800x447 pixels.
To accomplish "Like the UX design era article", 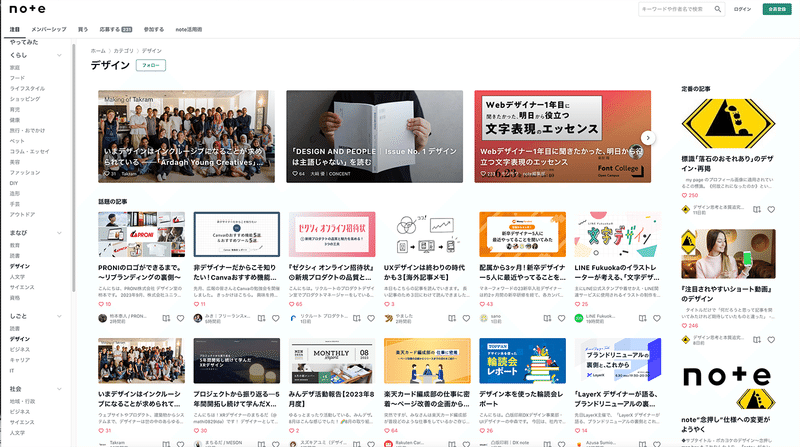I will [x=466, y=318].
